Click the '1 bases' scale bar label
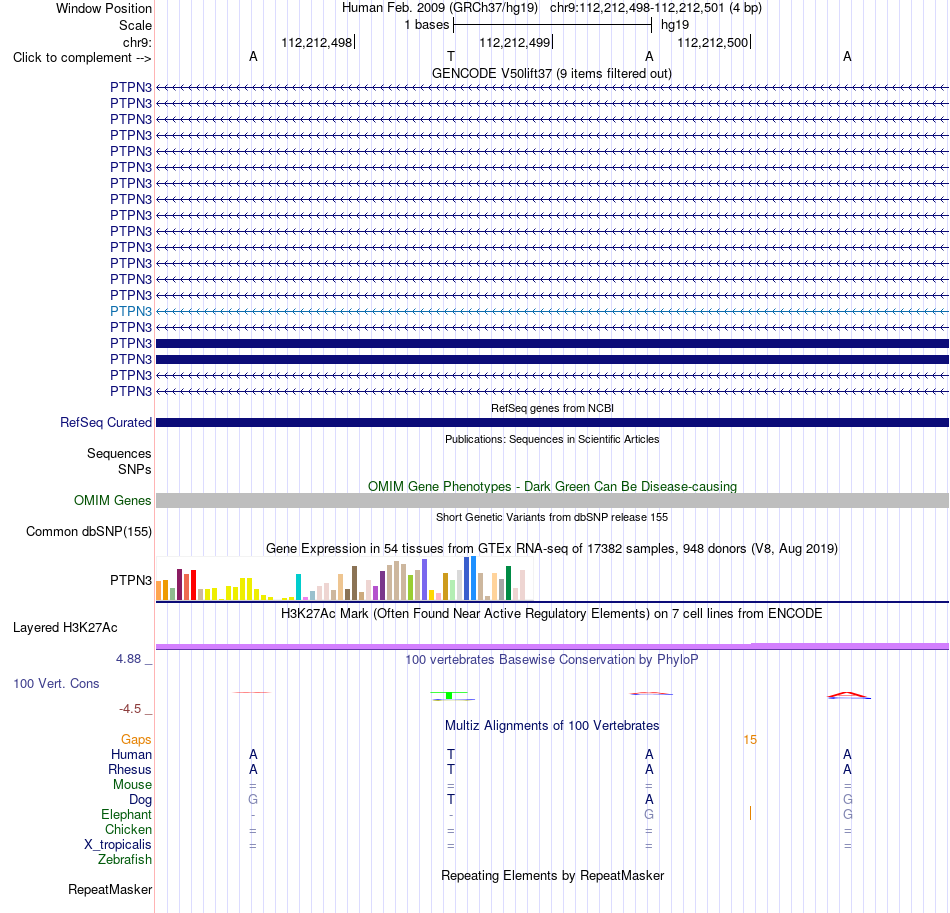The image size is (950, 913). tap(427, 25)
